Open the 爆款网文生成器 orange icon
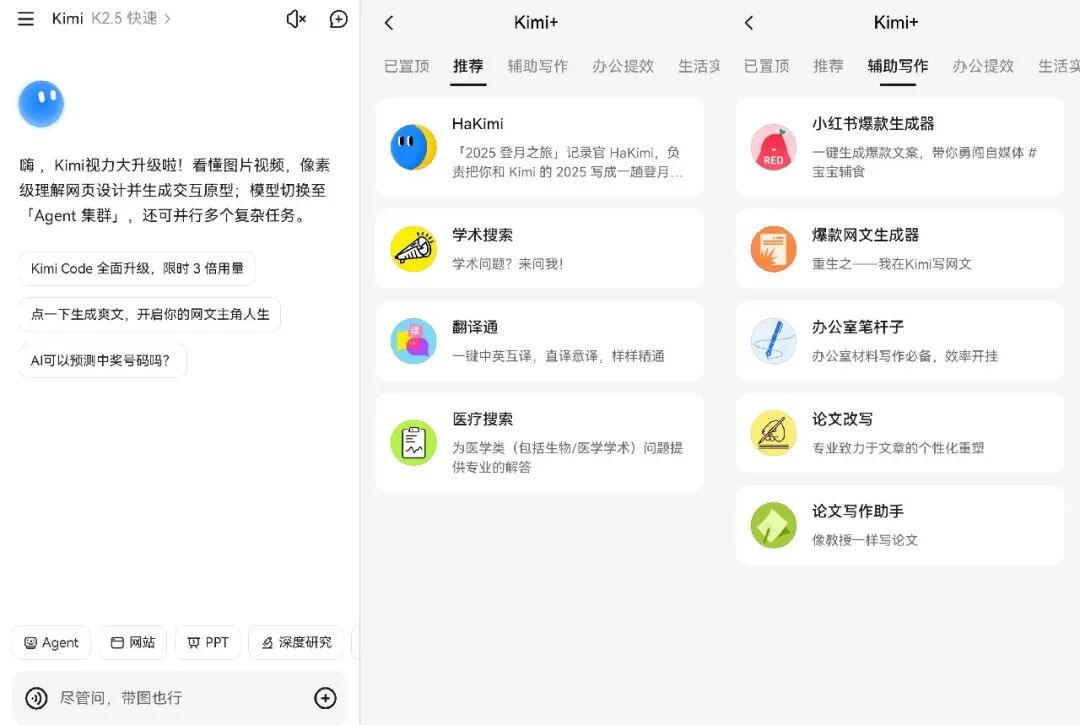The width and height of the screenshot is (1080, 725). point(773,249)
